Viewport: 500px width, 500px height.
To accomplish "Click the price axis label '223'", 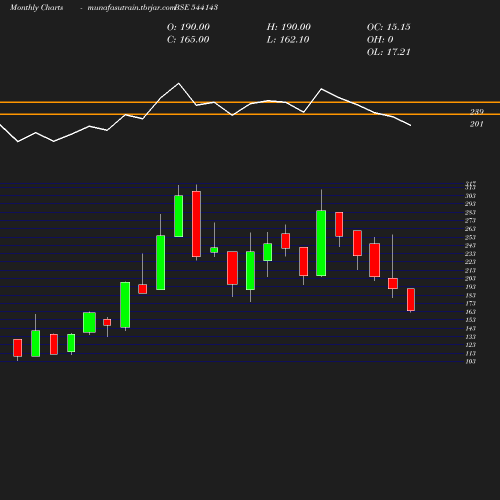I will coord(470,262).
